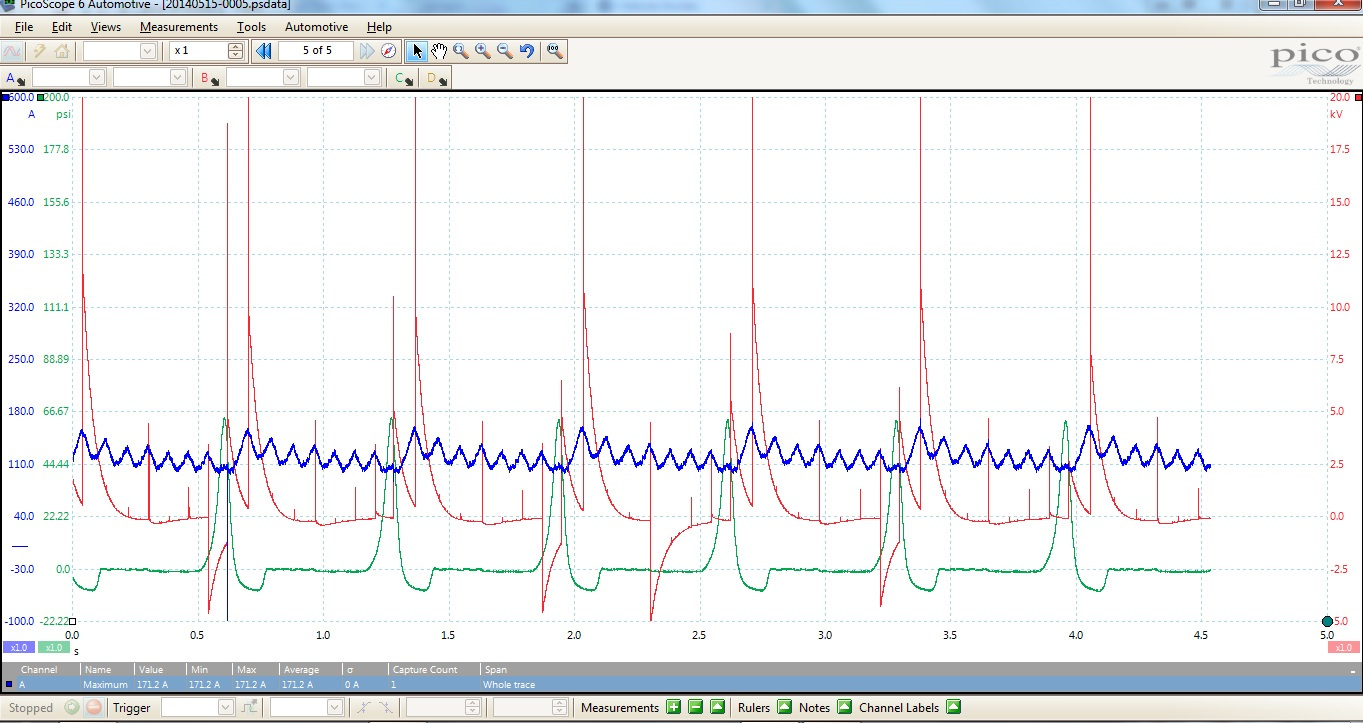The width and height of the screenshot is (1363, 723).
Task: Add a measurement with the plus button
Action: pyautogui.click(x=673, y=708)
